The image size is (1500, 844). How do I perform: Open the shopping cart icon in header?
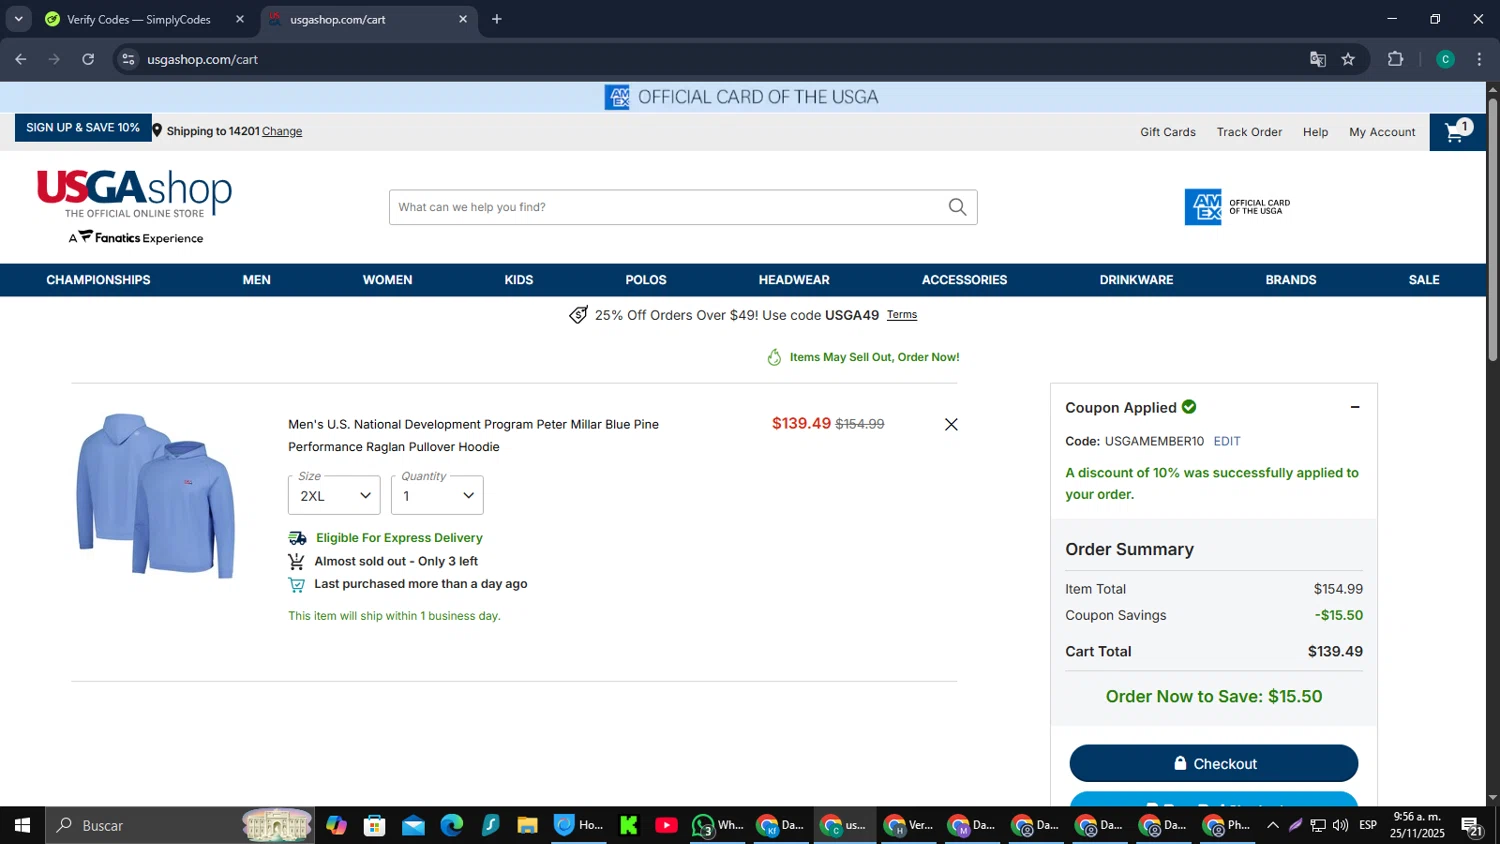(x=1457, y=132)
